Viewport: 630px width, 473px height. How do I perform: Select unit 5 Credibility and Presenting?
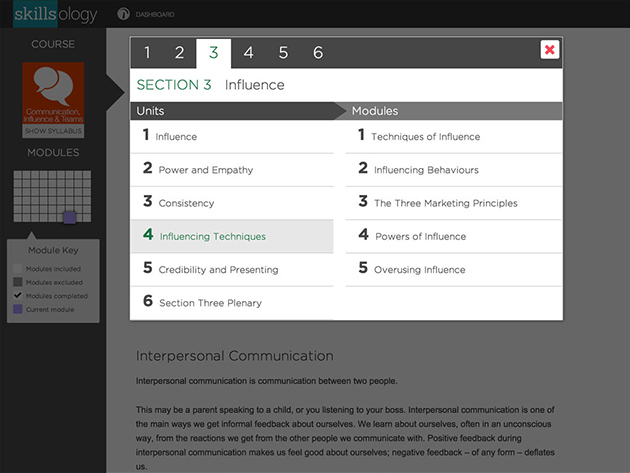tap(218, 269)
